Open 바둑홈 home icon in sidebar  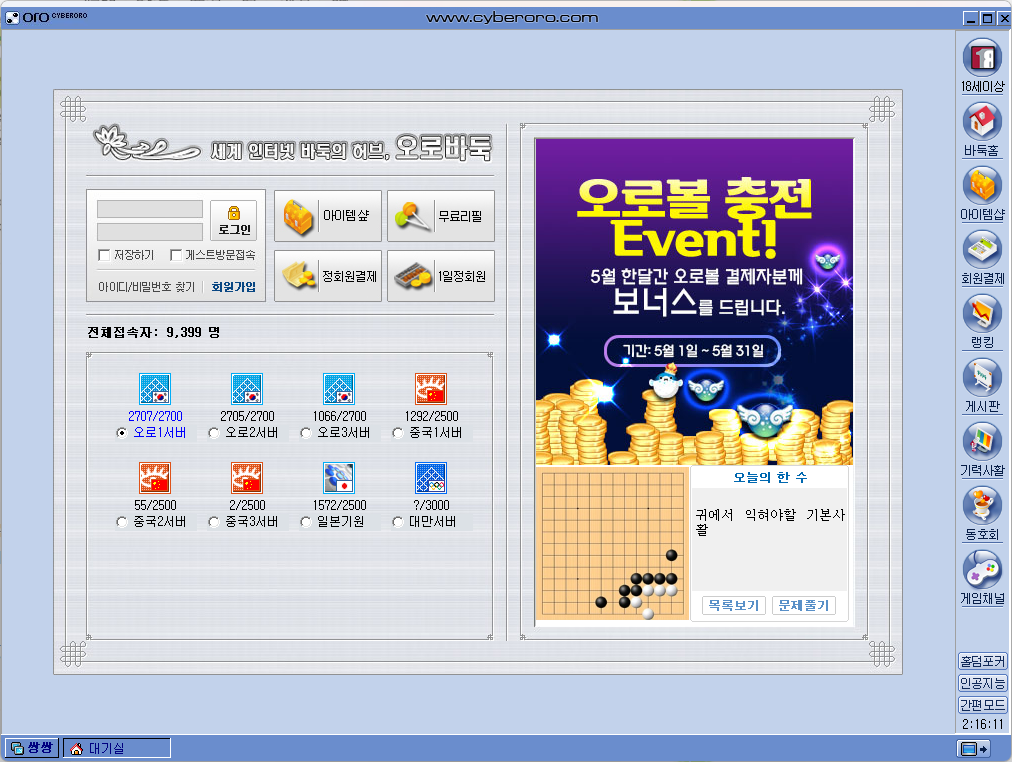982,121
